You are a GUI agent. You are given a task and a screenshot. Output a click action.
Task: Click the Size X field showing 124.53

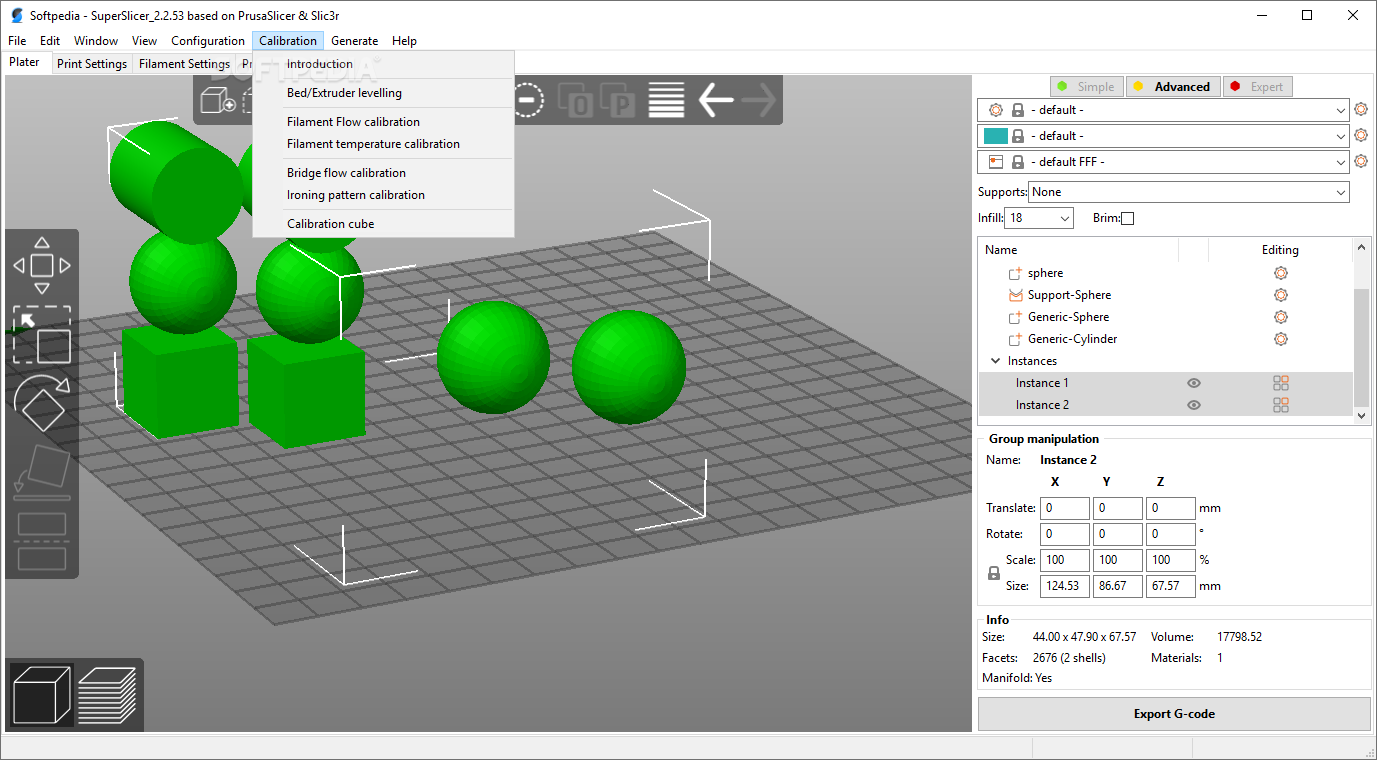click(1065, 586)
